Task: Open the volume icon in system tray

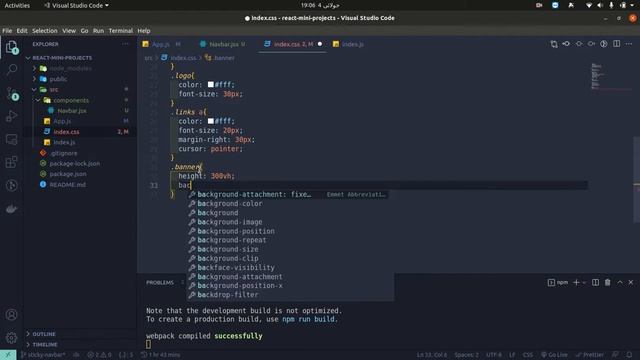Action: [600, 5]
